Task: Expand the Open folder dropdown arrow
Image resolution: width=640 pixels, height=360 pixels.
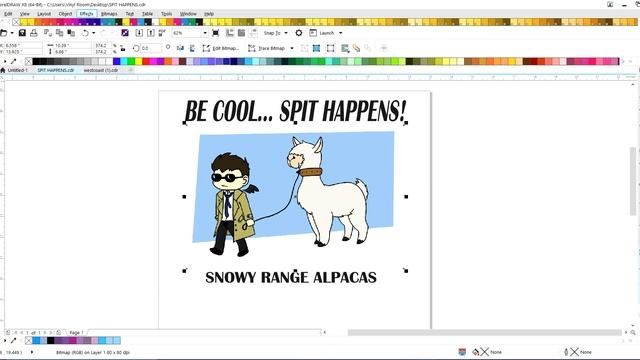Action: [12, 33]
